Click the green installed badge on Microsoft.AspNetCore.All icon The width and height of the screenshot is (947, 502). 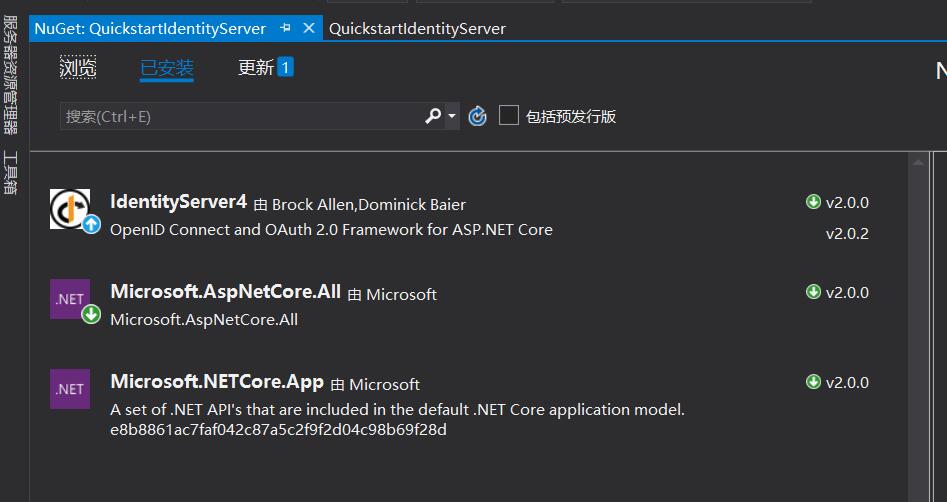tap(91, 314)
